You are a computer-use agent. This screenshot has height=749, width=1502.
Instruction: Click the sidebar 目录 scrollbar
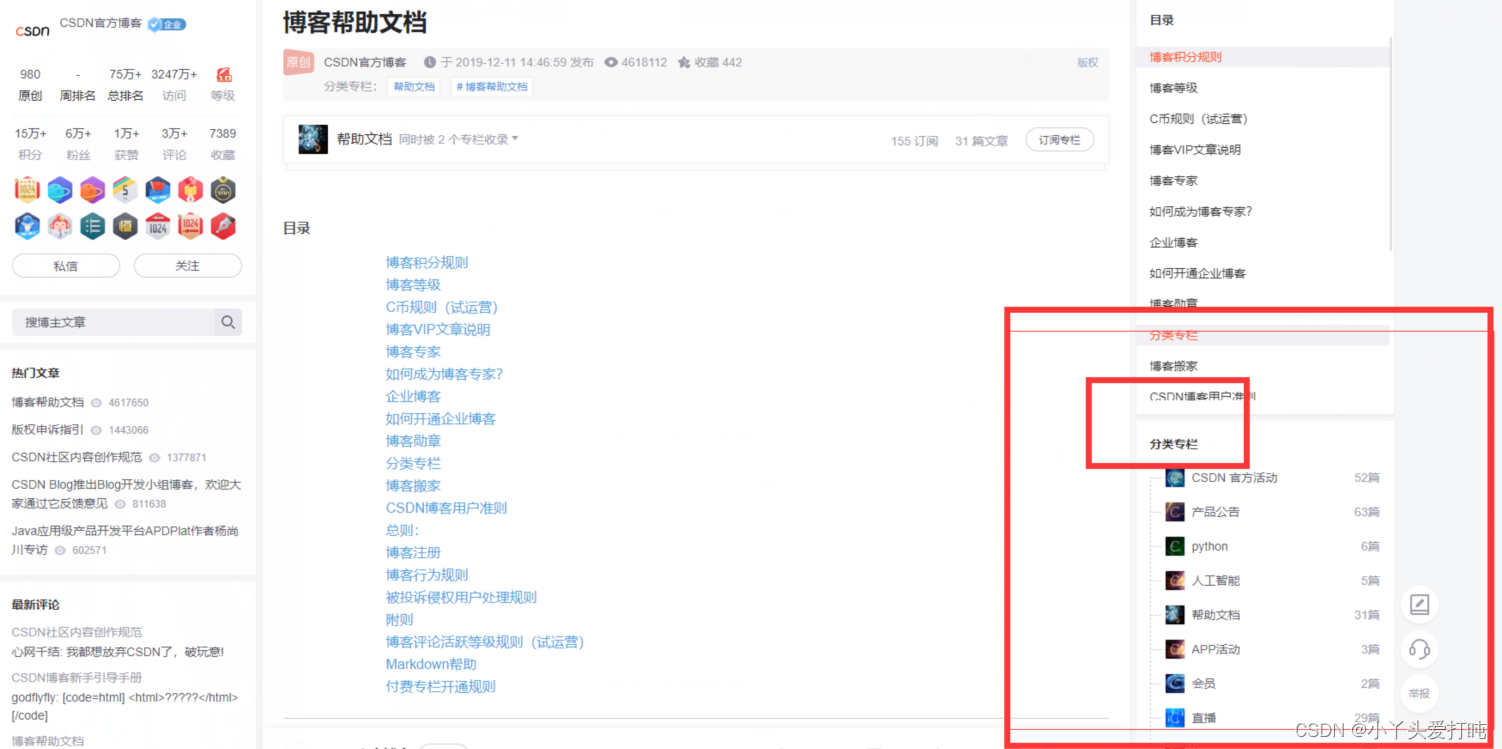[x=1391, y=145]
